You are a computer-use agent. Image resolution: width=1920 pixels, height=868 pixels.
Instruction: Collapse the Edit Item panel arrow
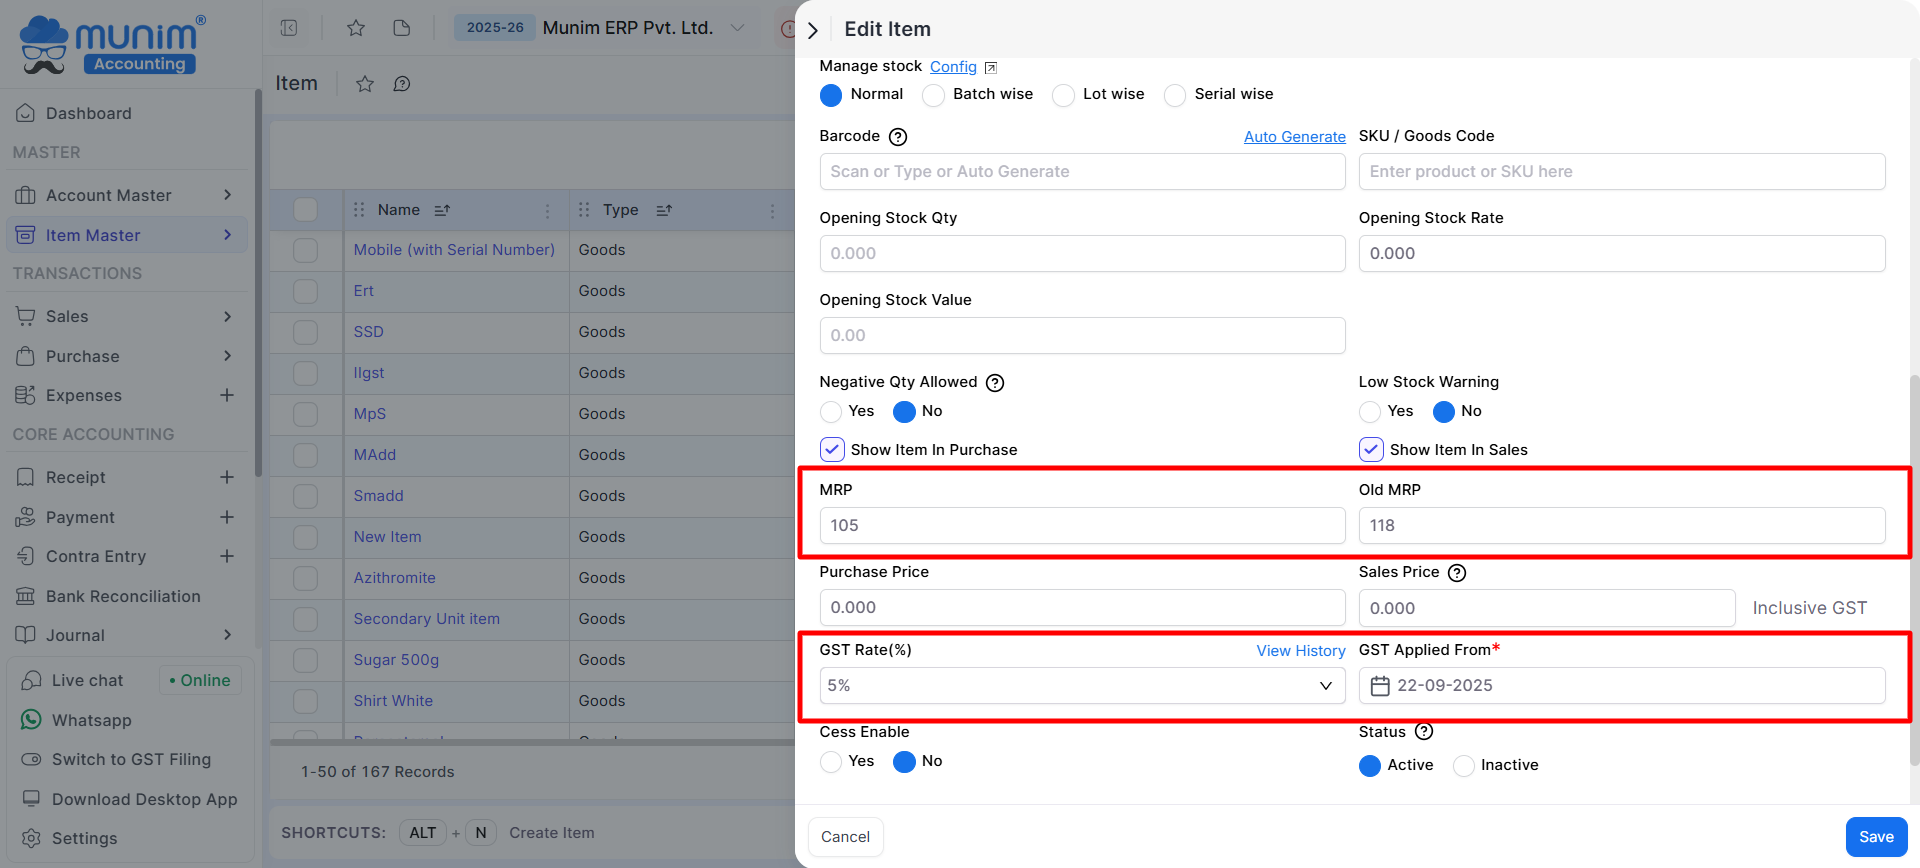pos(813,30)
